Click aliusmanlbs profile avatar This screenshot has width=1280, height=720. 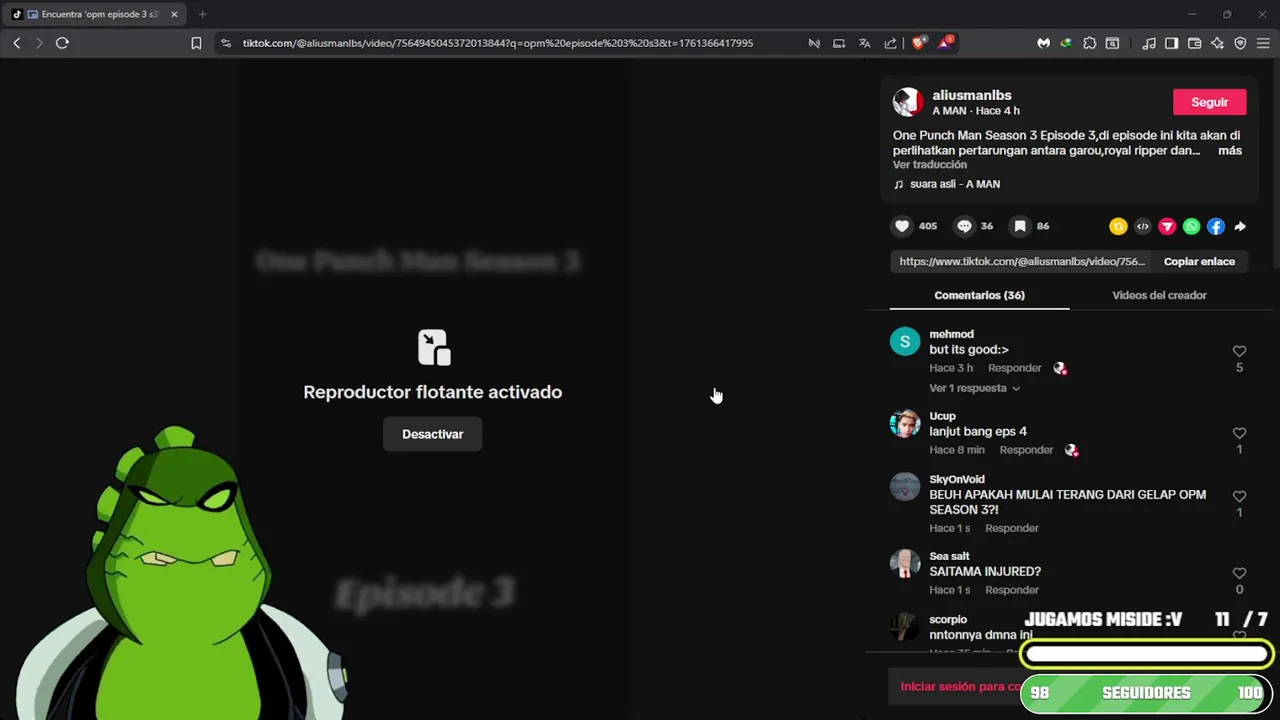point(908,102)
